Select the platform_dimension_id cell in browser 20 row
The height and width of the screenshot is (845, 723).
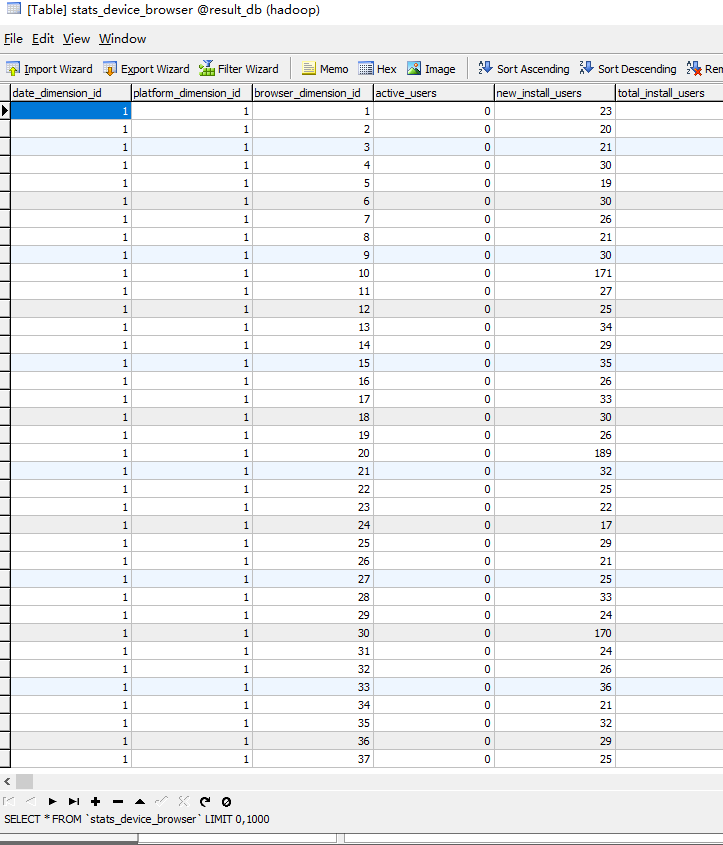[x=192, y=453]
